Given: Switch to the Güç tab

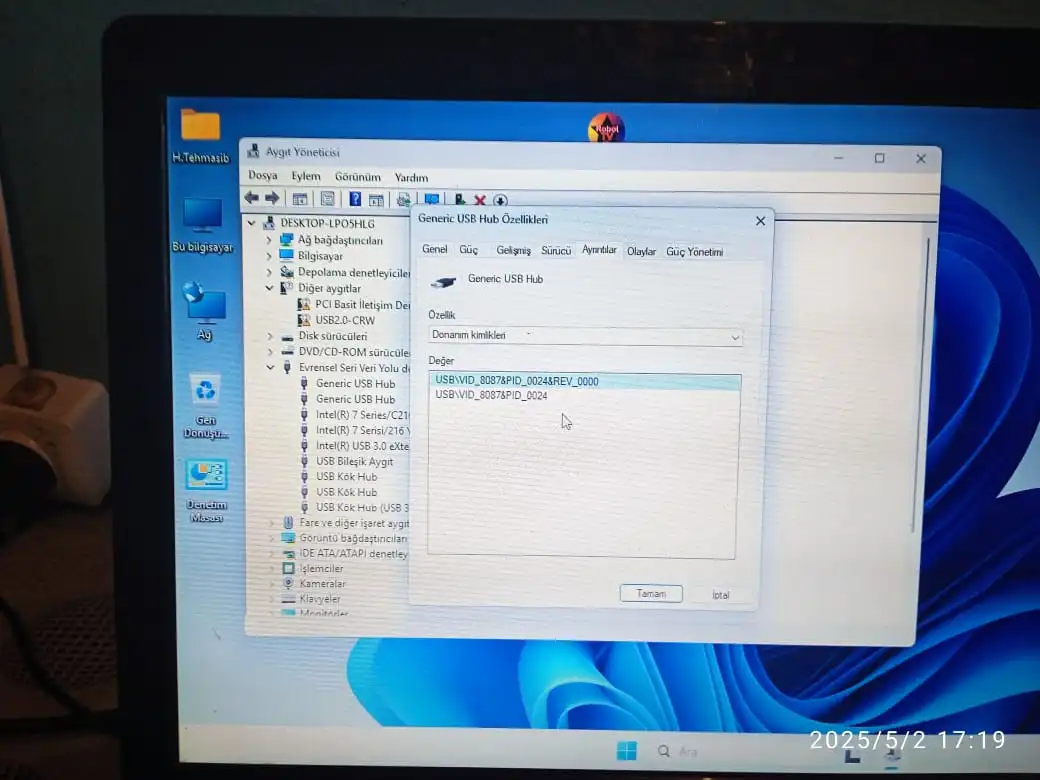Looking at the screenshot, I should pyautogui.click(x=469, y=250).
